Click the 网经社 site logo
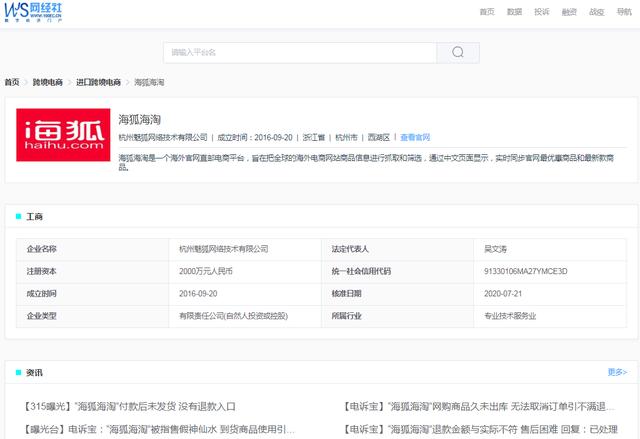 33,12
